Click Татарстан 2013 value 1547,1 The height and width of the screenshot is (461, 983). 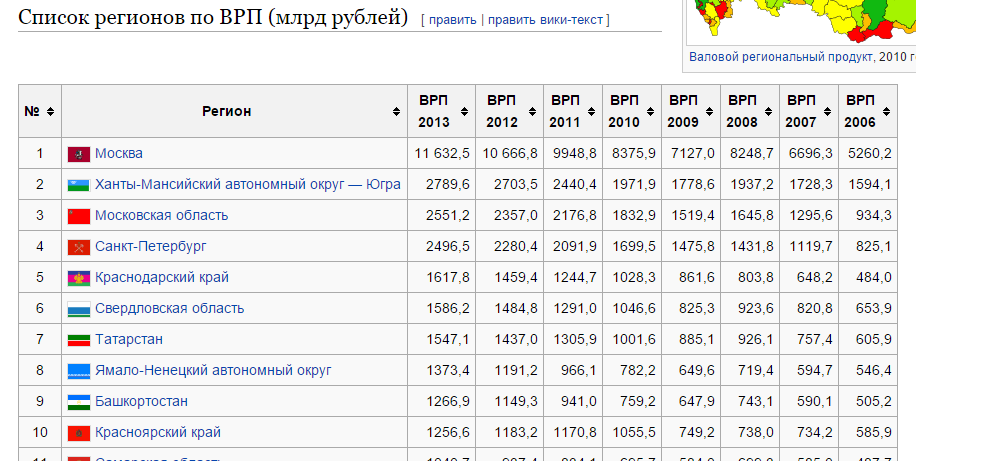446,339
